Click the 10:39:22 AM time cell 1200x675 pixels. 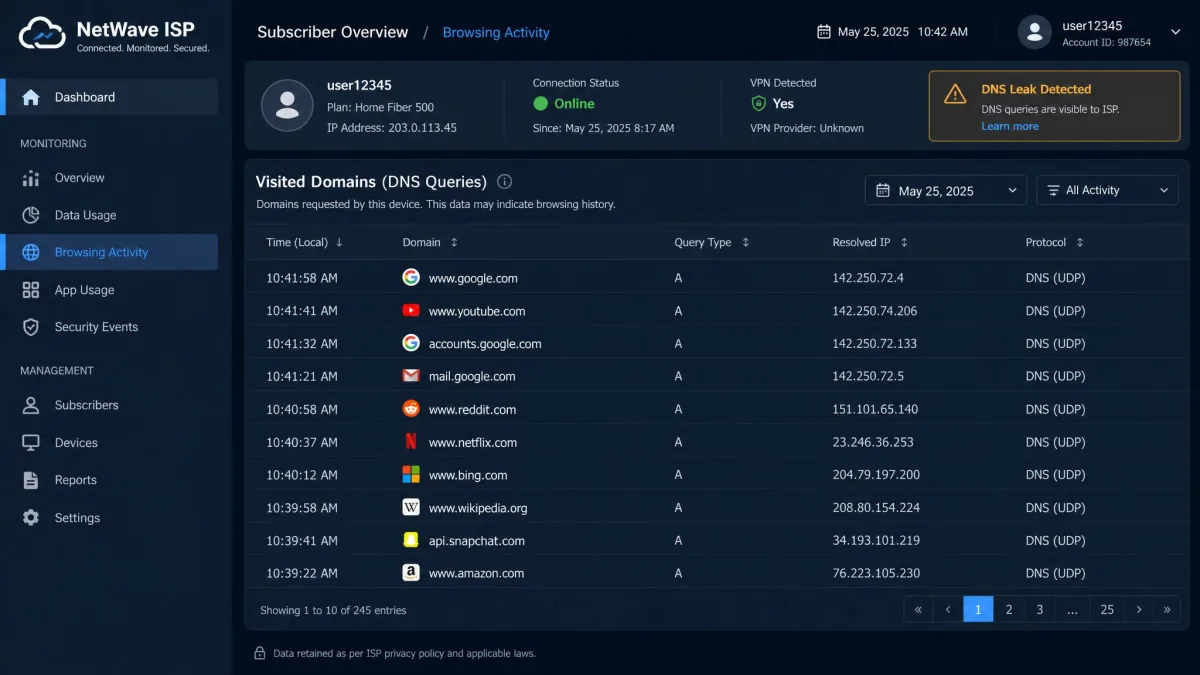coord(302,573)
